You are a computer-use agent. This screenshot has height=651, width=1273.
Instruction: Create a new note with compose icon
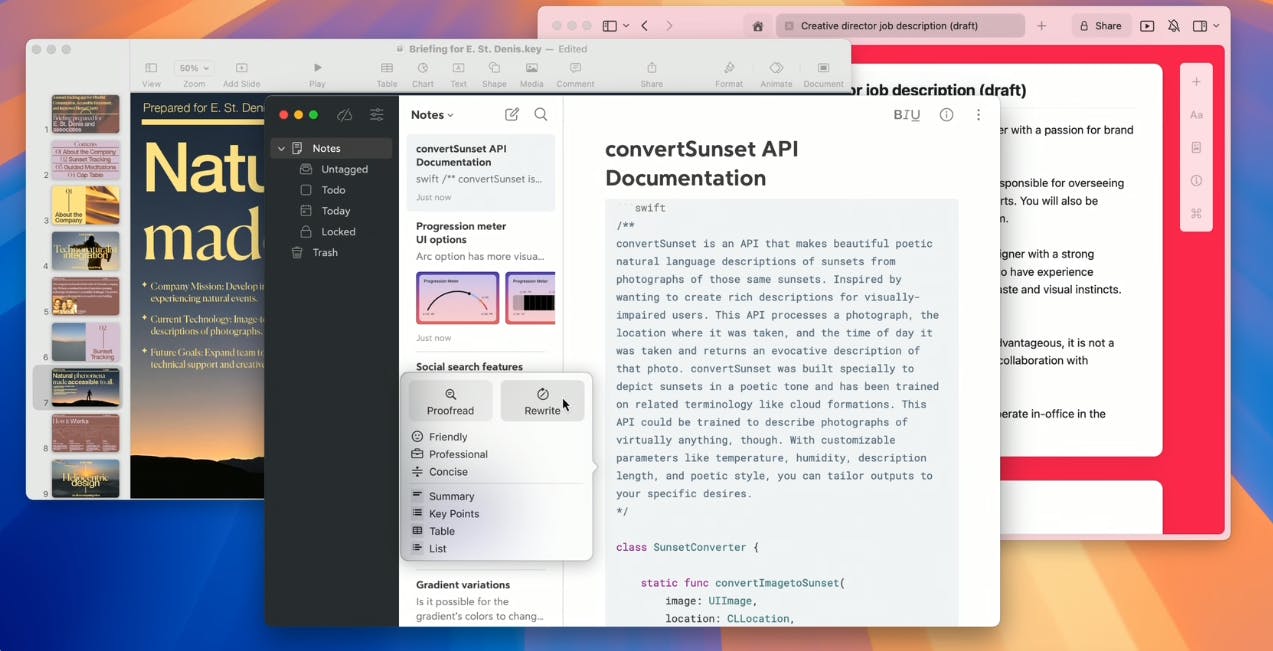tap(512, 115)
